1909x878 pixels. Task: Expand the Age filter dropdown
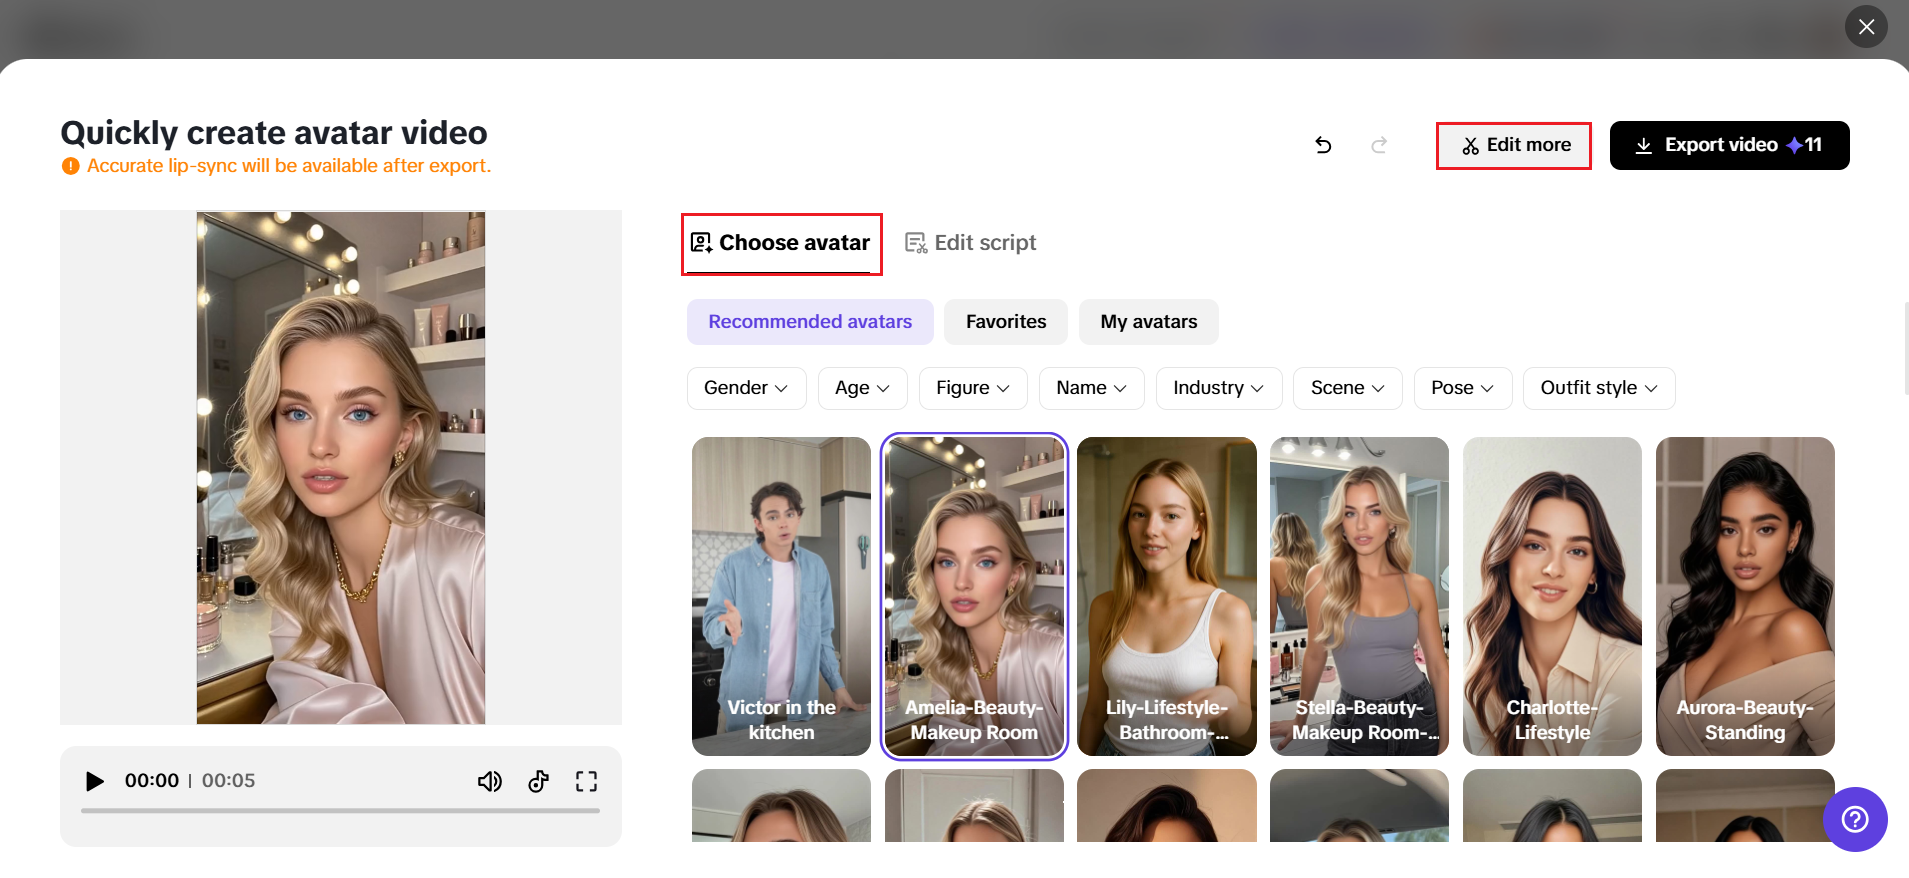coord(862,388)
